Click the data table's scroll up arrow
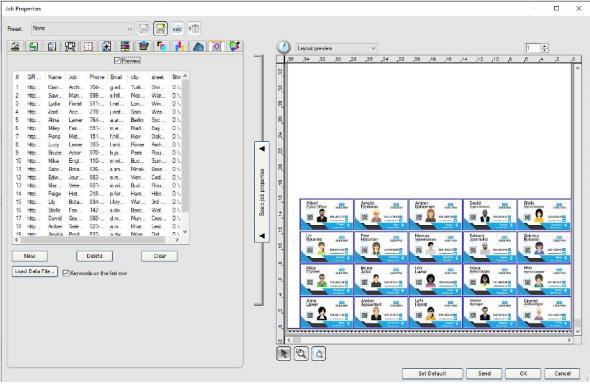This screenshot has width=590, height=384. (x=185, y=76)
